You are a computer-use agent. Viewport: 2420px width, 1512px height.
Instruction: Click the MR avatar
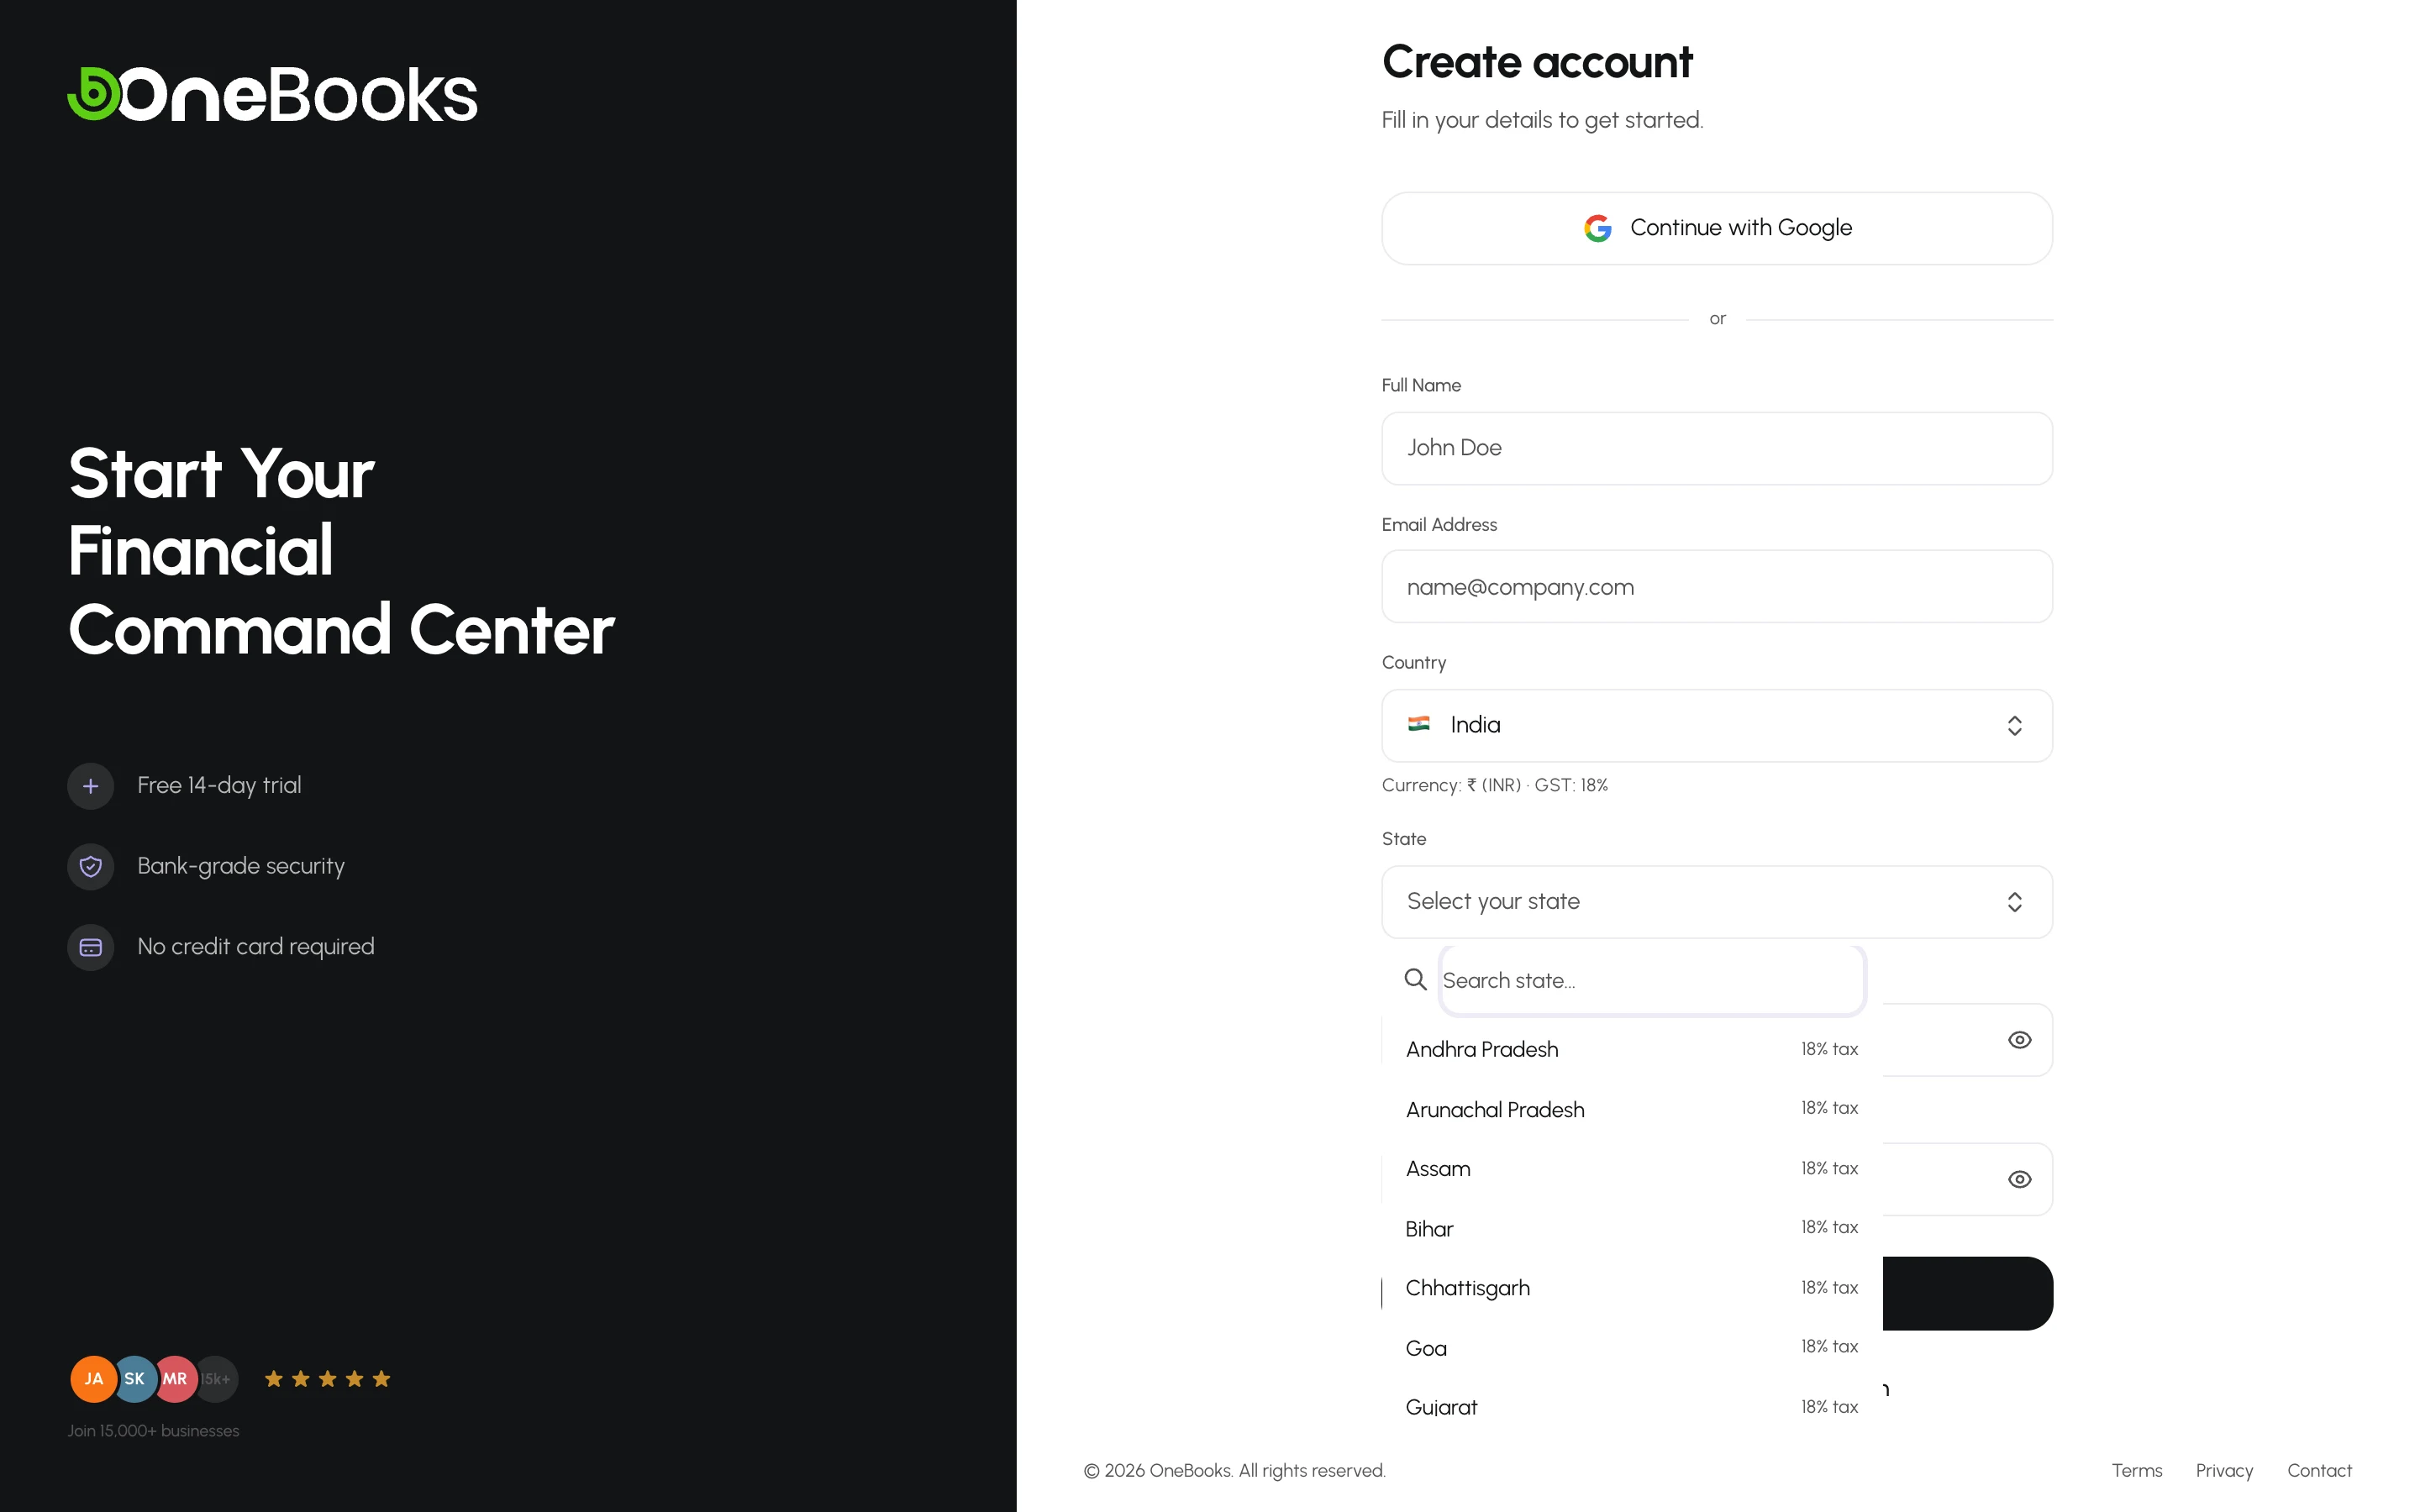[x=175, y=1379]
